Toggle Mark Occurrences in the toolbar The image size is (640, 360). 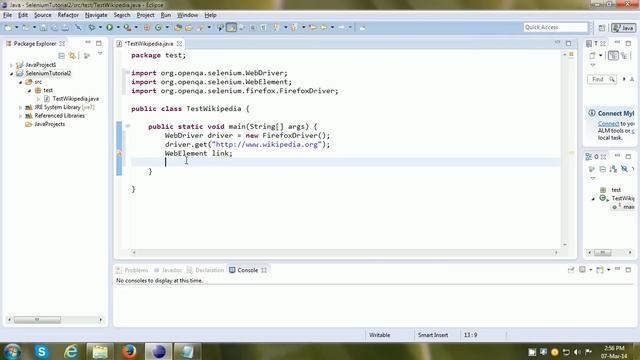point(231,27)
